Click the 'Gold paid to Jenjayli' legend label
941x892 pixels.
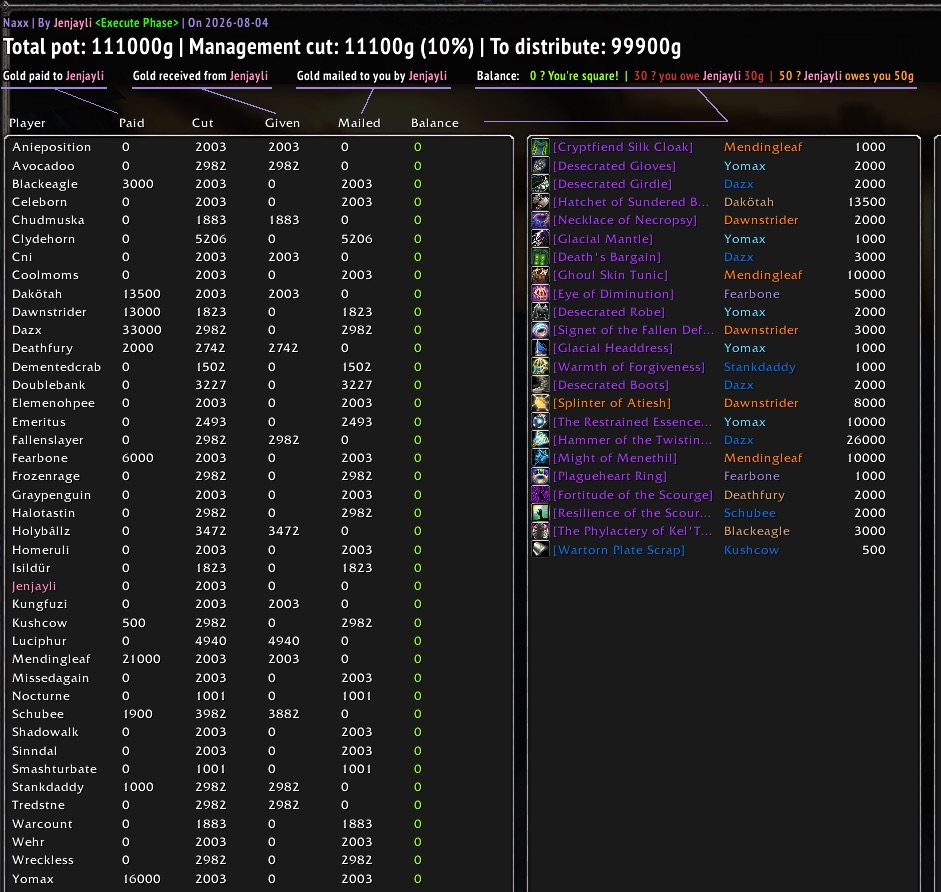tap(53, 76)
